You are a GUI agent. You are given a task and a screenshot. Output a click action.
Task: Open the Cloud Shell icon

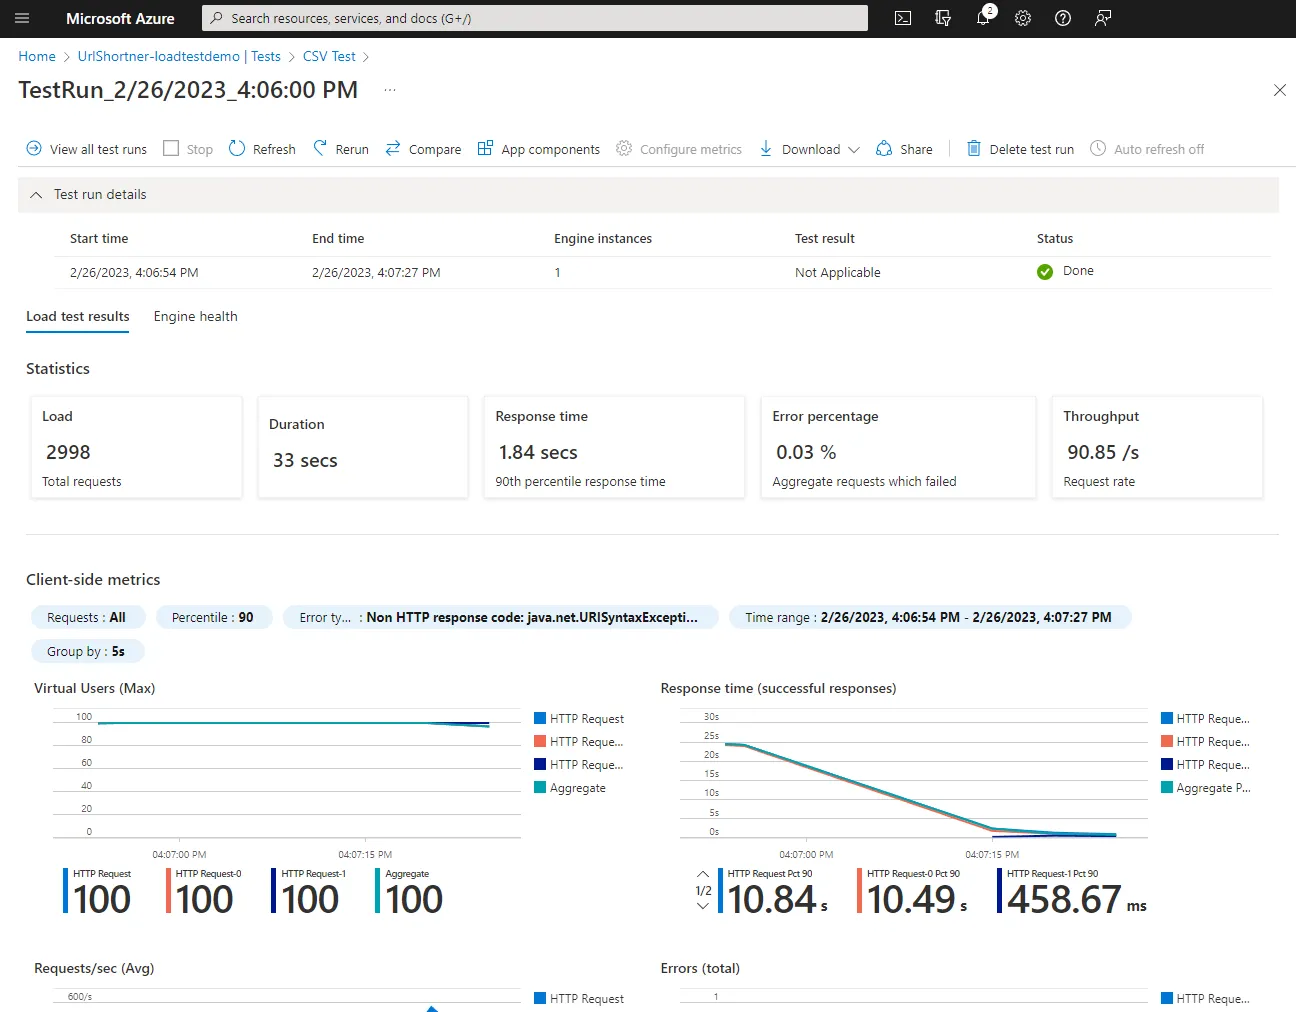903,18
